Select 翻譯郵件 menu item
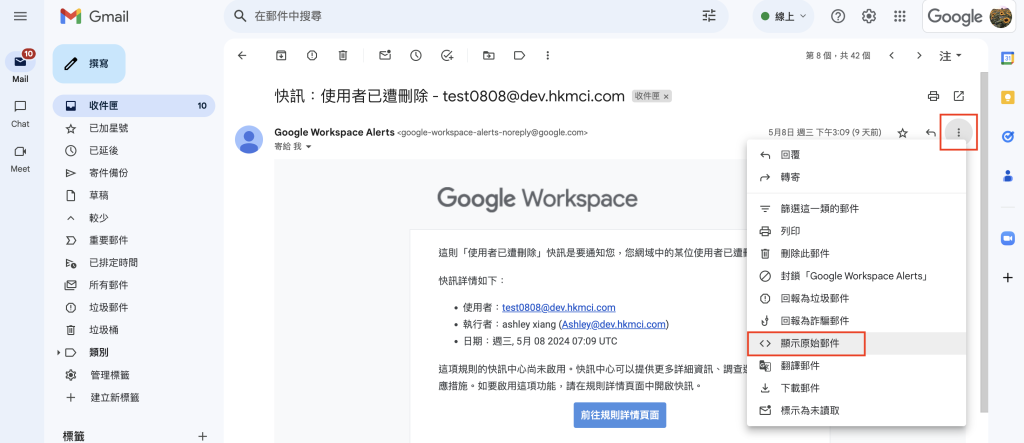 pyautogui.click(x=856, y=366)
